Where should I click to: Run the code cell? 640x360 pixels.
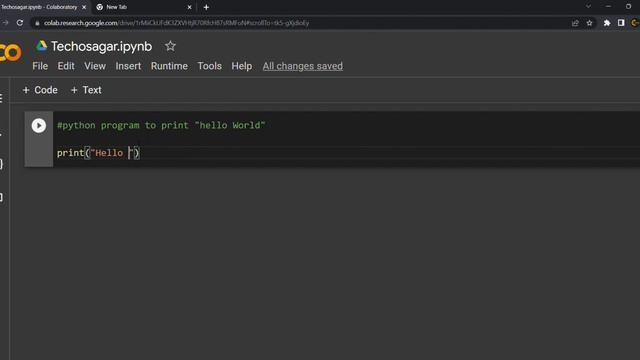39,126
